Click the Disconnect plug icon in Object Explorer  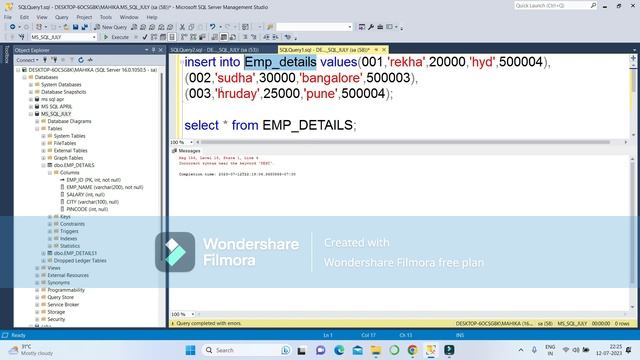(54, 60)
